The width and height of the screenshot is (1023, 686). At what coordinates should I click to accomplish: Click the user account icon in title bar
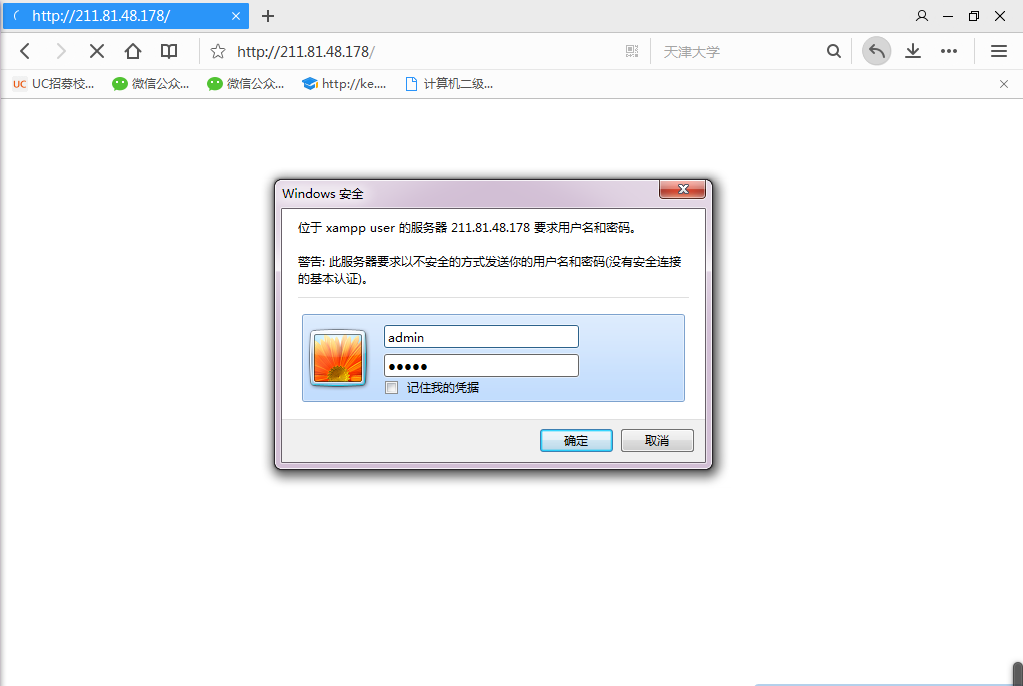pos(921,16)
